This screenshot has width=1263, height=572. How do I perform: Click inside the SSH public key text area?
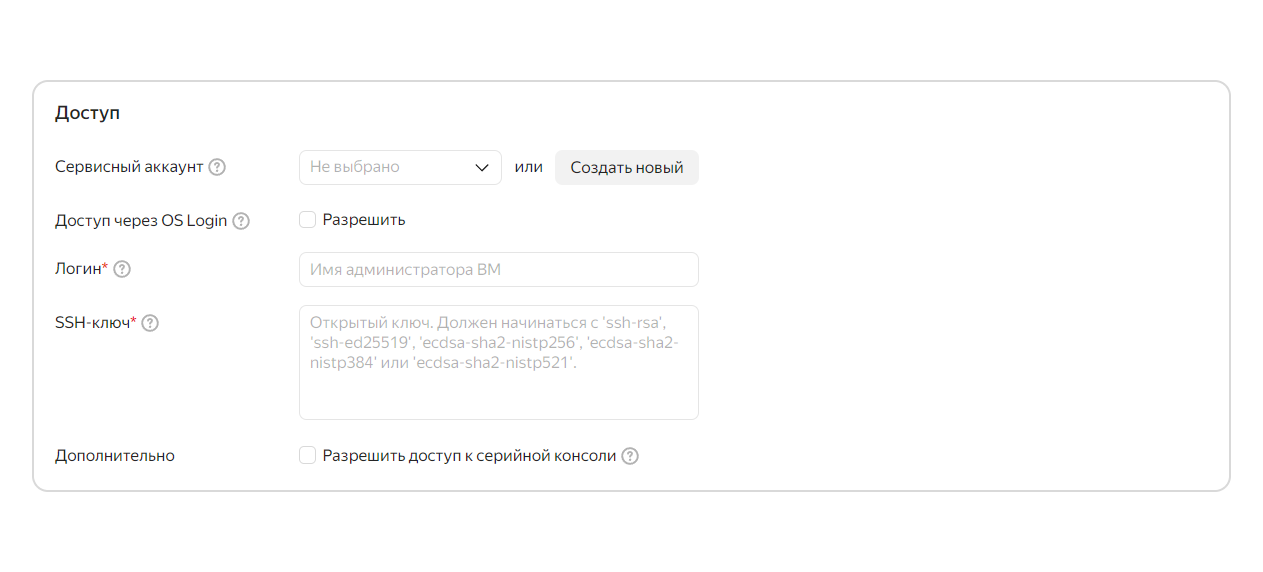point(499,362)
